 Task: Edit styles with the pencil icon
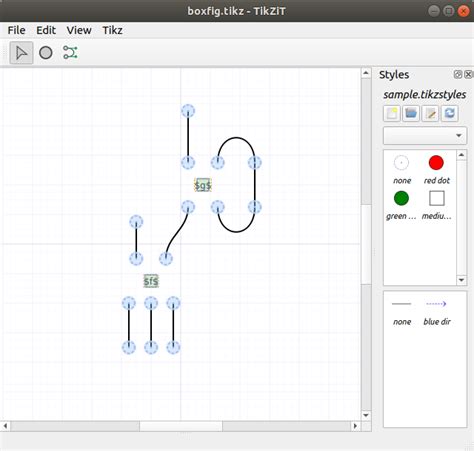tap(430, 113)
